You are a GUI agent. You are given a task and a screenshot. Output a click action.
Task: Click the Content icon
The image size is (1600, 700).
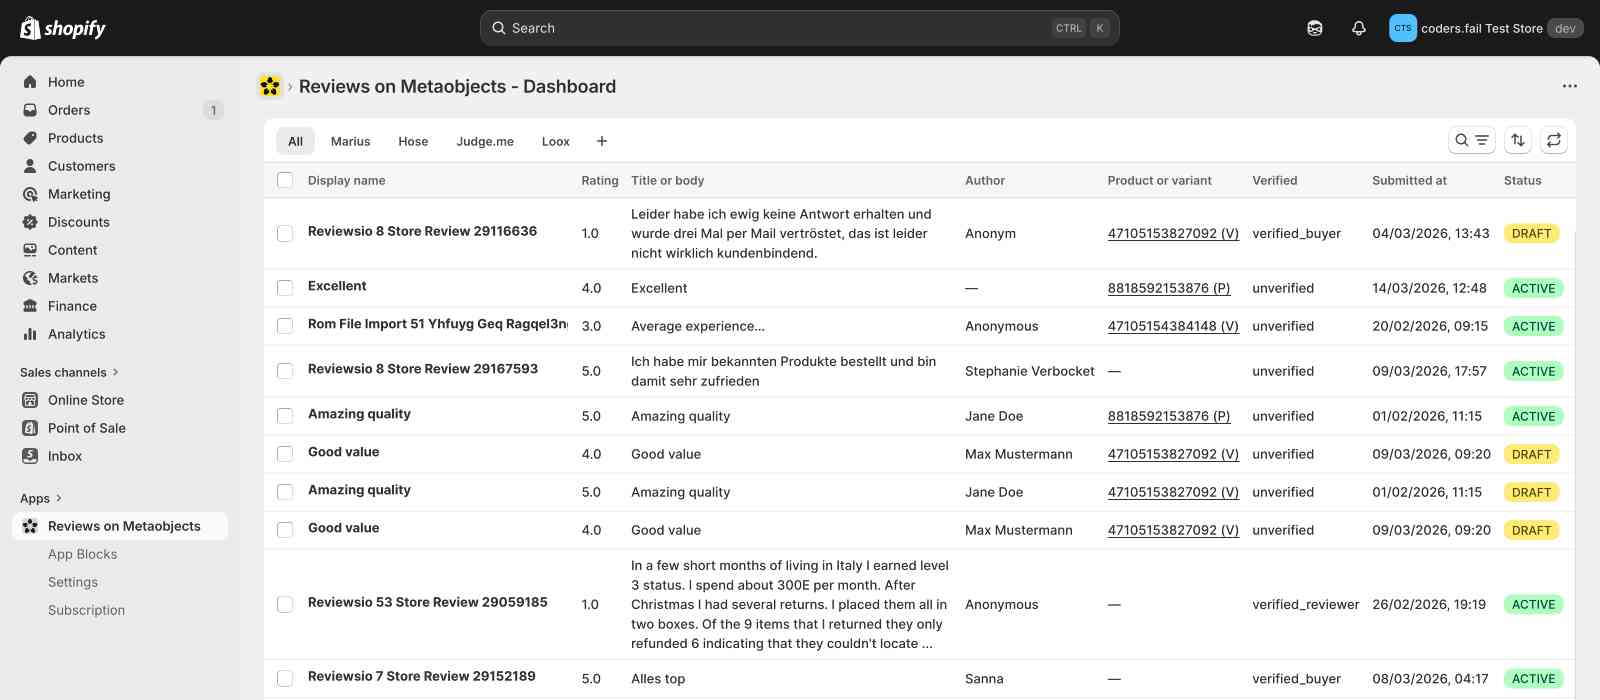point(30,250)
